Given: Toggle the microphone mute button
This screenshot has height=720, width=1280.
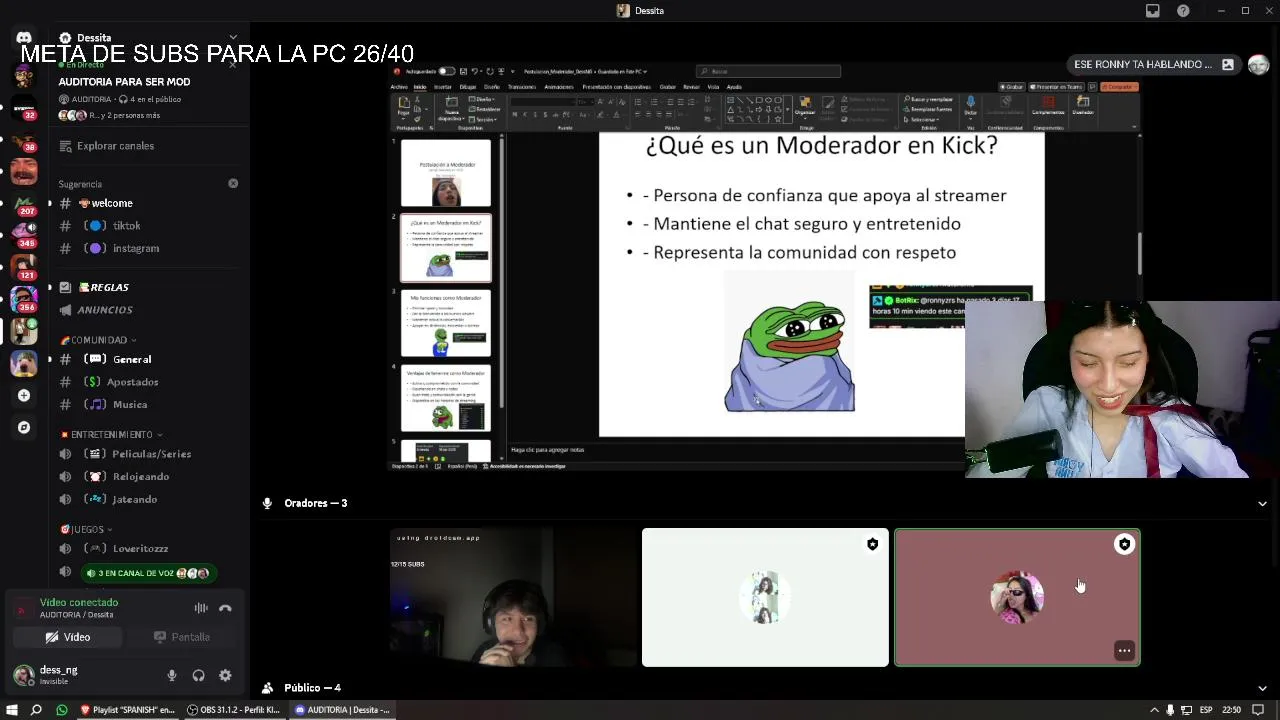Looking at the screenshot, I should pos(172,676).
